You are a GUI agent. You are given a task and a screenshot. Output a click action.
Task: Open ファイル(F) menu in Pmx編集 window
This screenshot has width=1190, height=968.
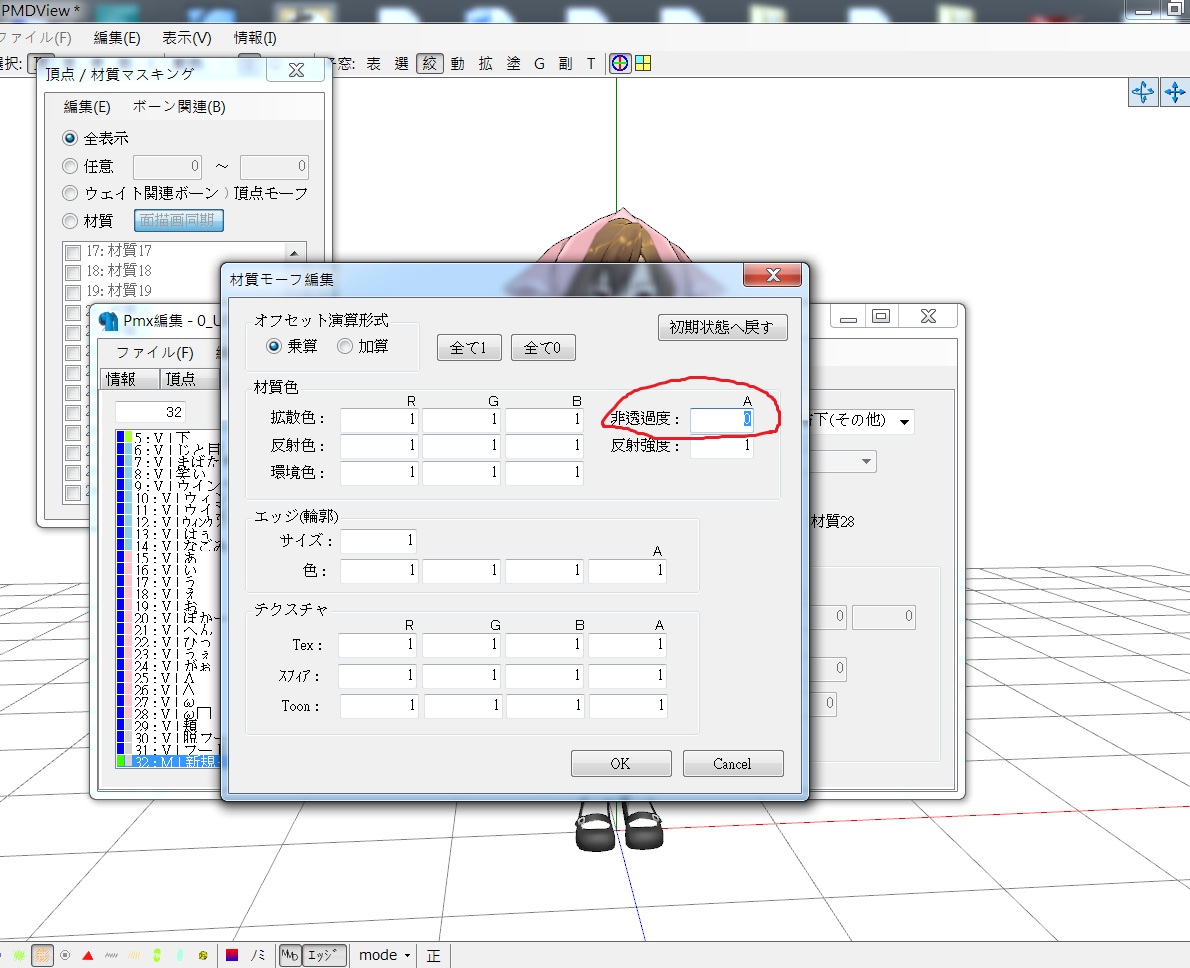point(155,352)
